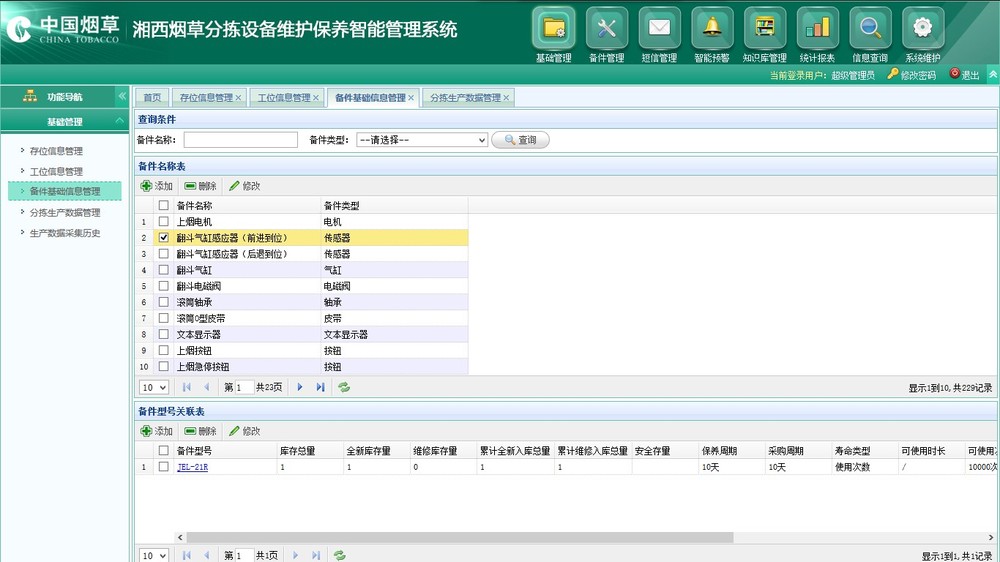
Task: Check the 翻斗电磁阀 row checkbox
Action: (164, 286)
